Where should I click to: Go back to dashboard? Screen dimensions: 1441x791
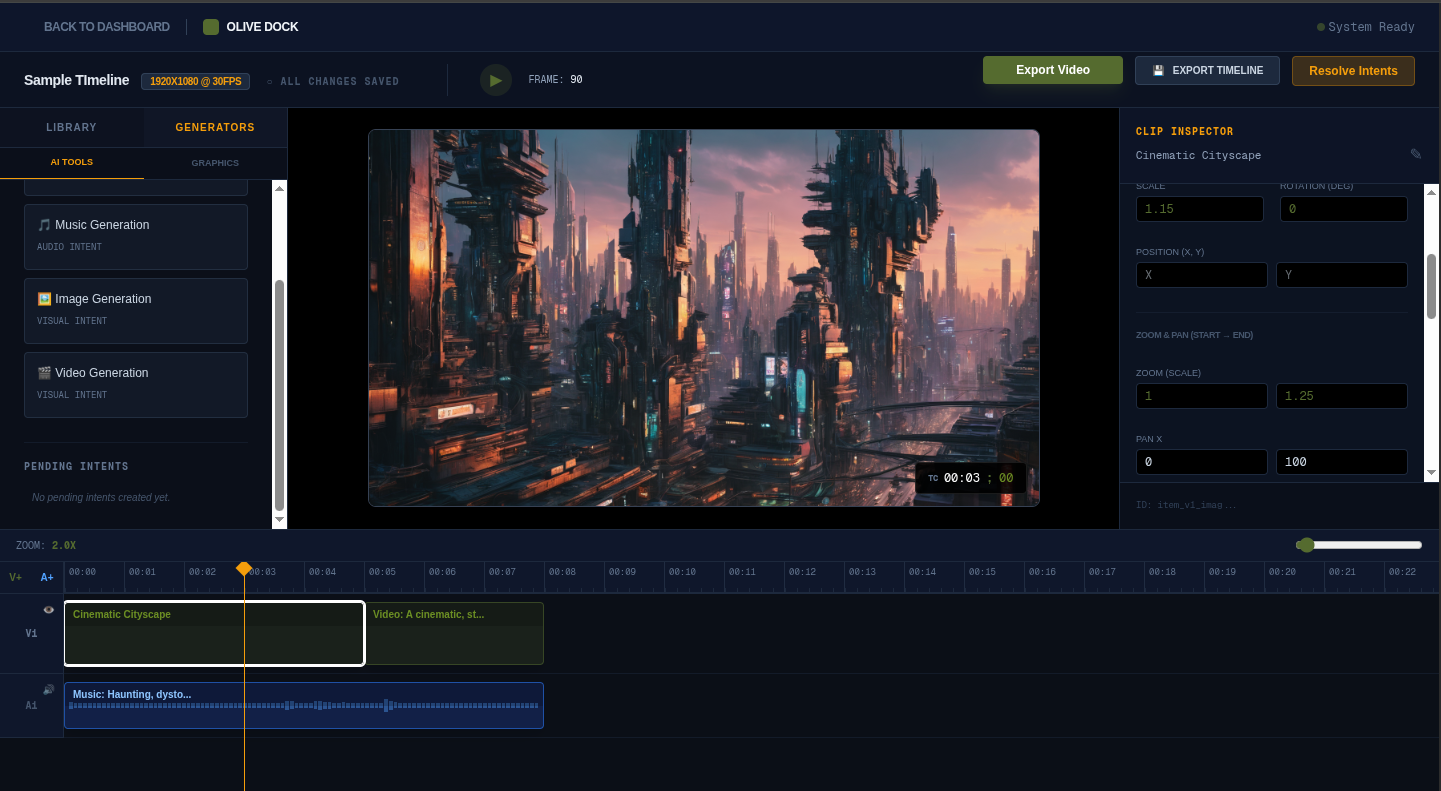click(x=106, y=27)
